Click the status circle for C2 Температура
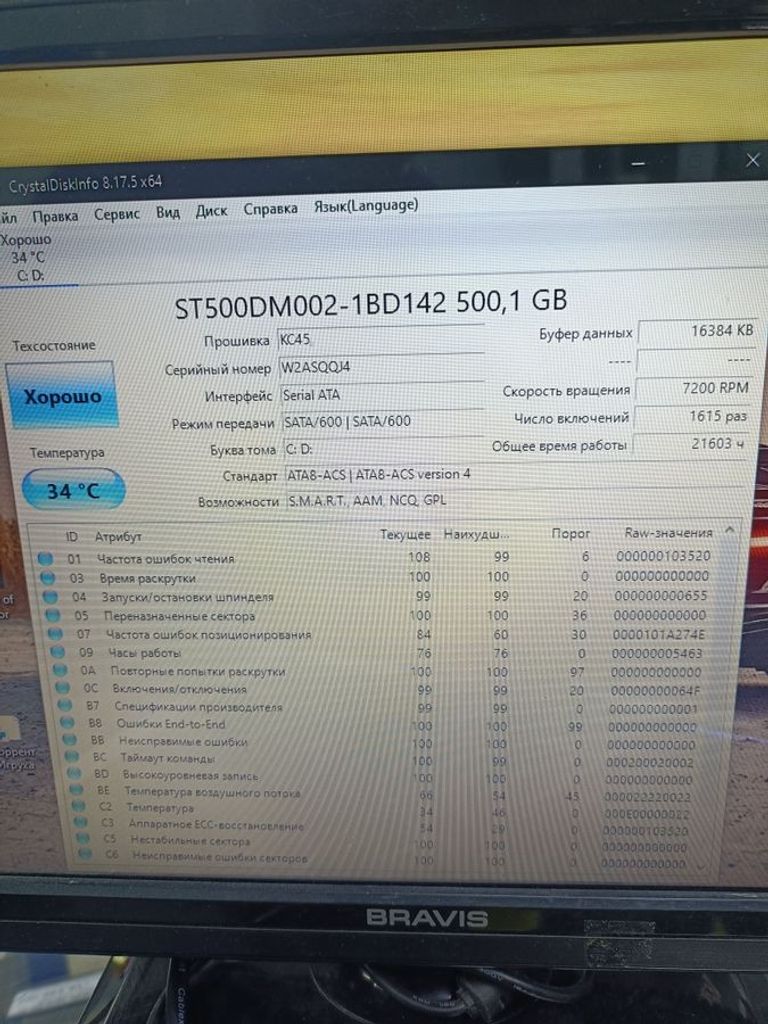The image size is (768, 1024). click(x=80, y=807)
